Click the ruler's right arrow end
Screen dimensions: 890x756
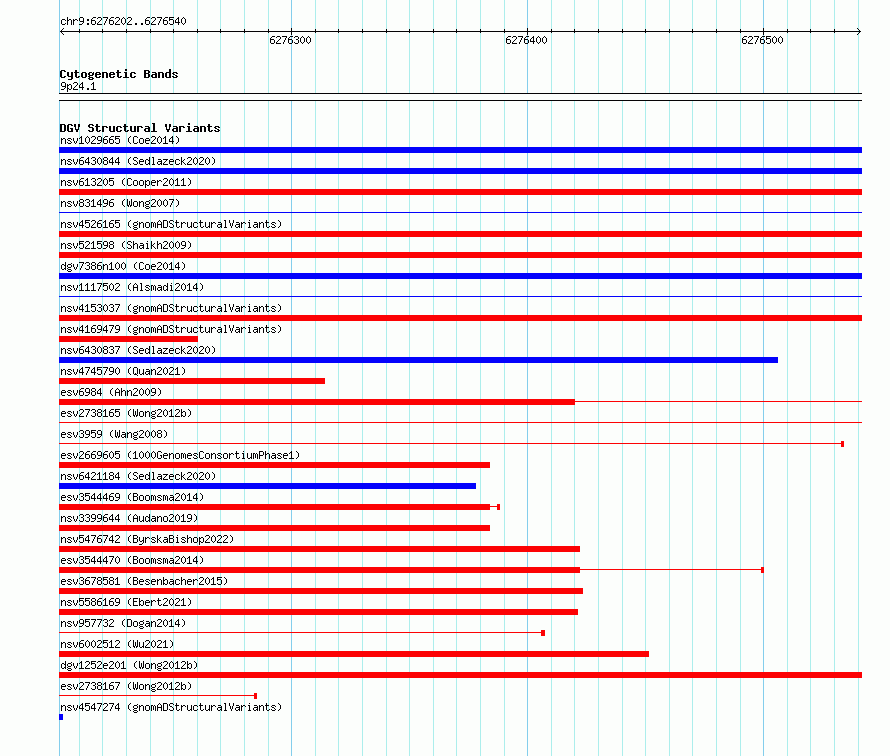click(859, 32)
